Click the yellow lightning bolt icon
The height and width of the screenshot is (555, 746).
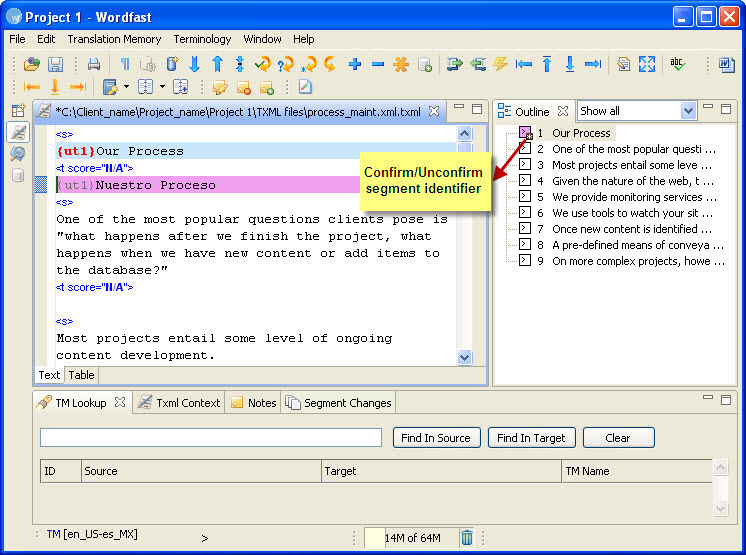[500, 64]
